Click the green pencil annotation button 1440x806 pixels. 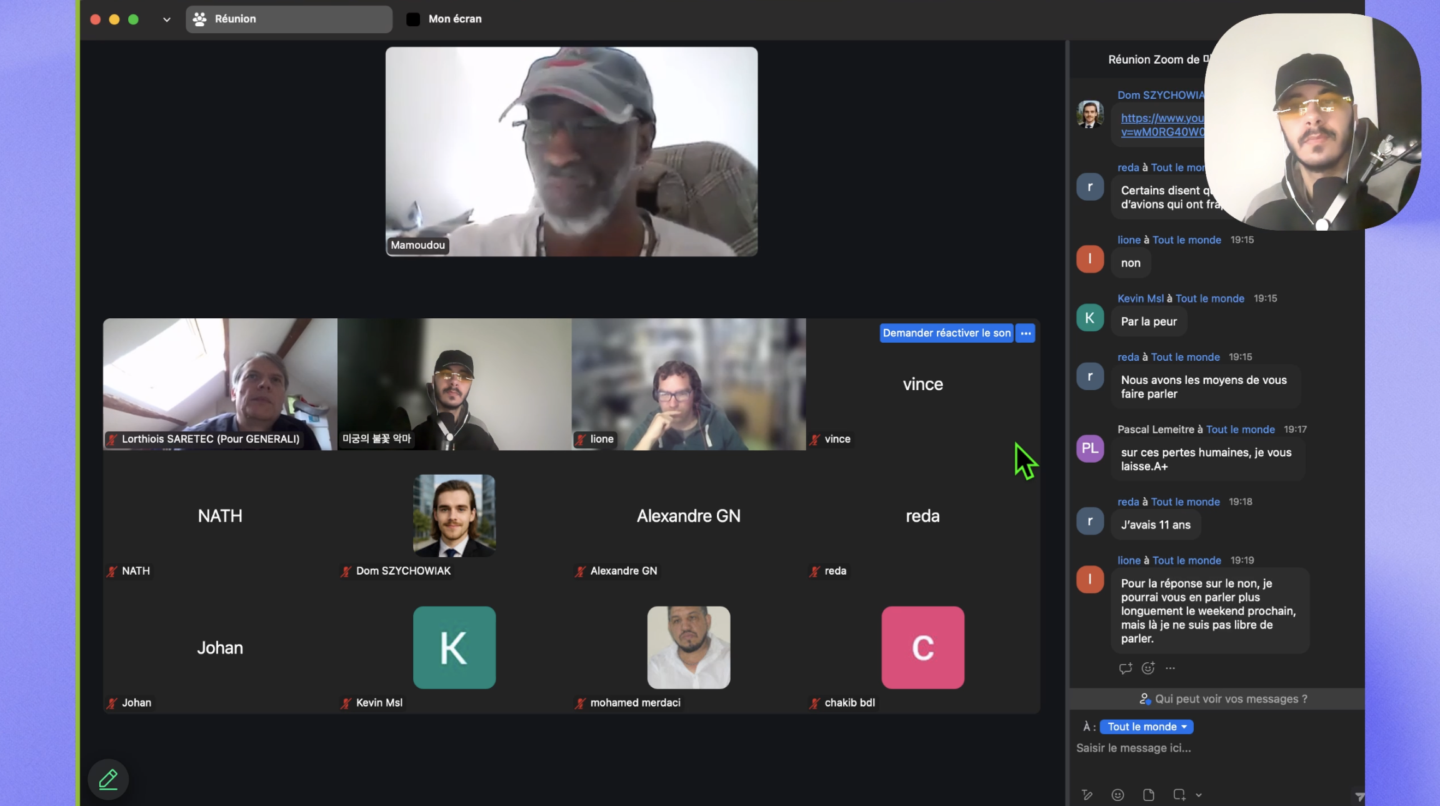(x=108, y=779)
